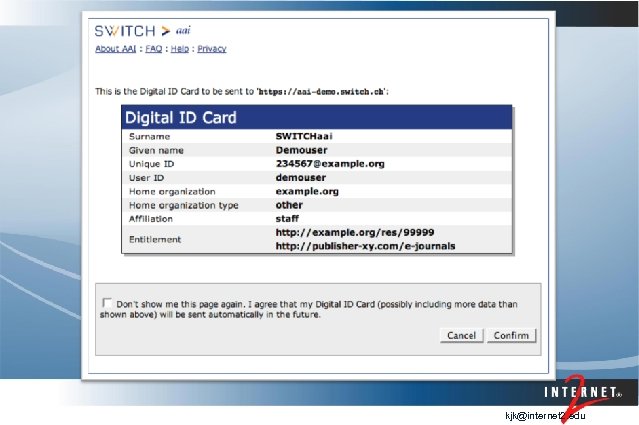Open the About AAI link
This screenshot has height=425, width=639.
pos(115,49)
